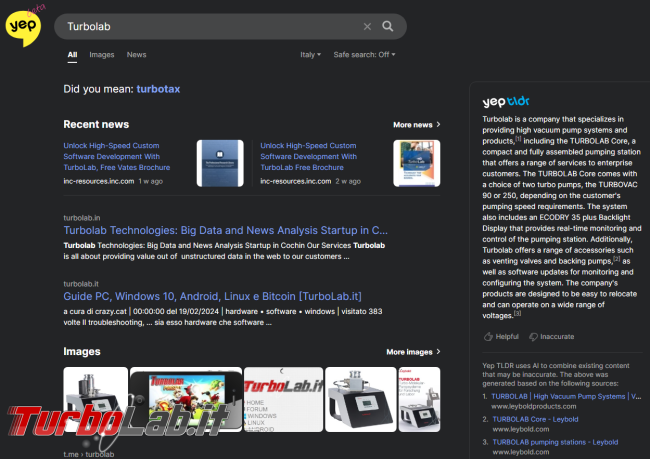
Task: Open the More news link
Action: point(417,125)
